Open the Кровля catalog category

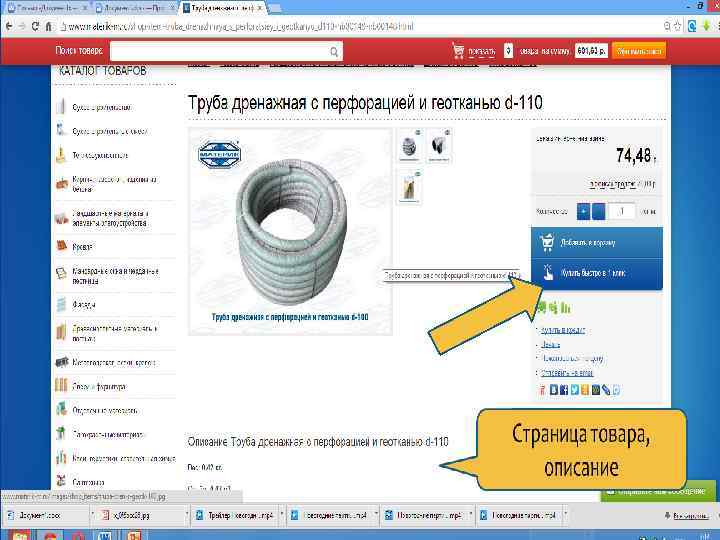pyautogui.click(x=83, y=247)
